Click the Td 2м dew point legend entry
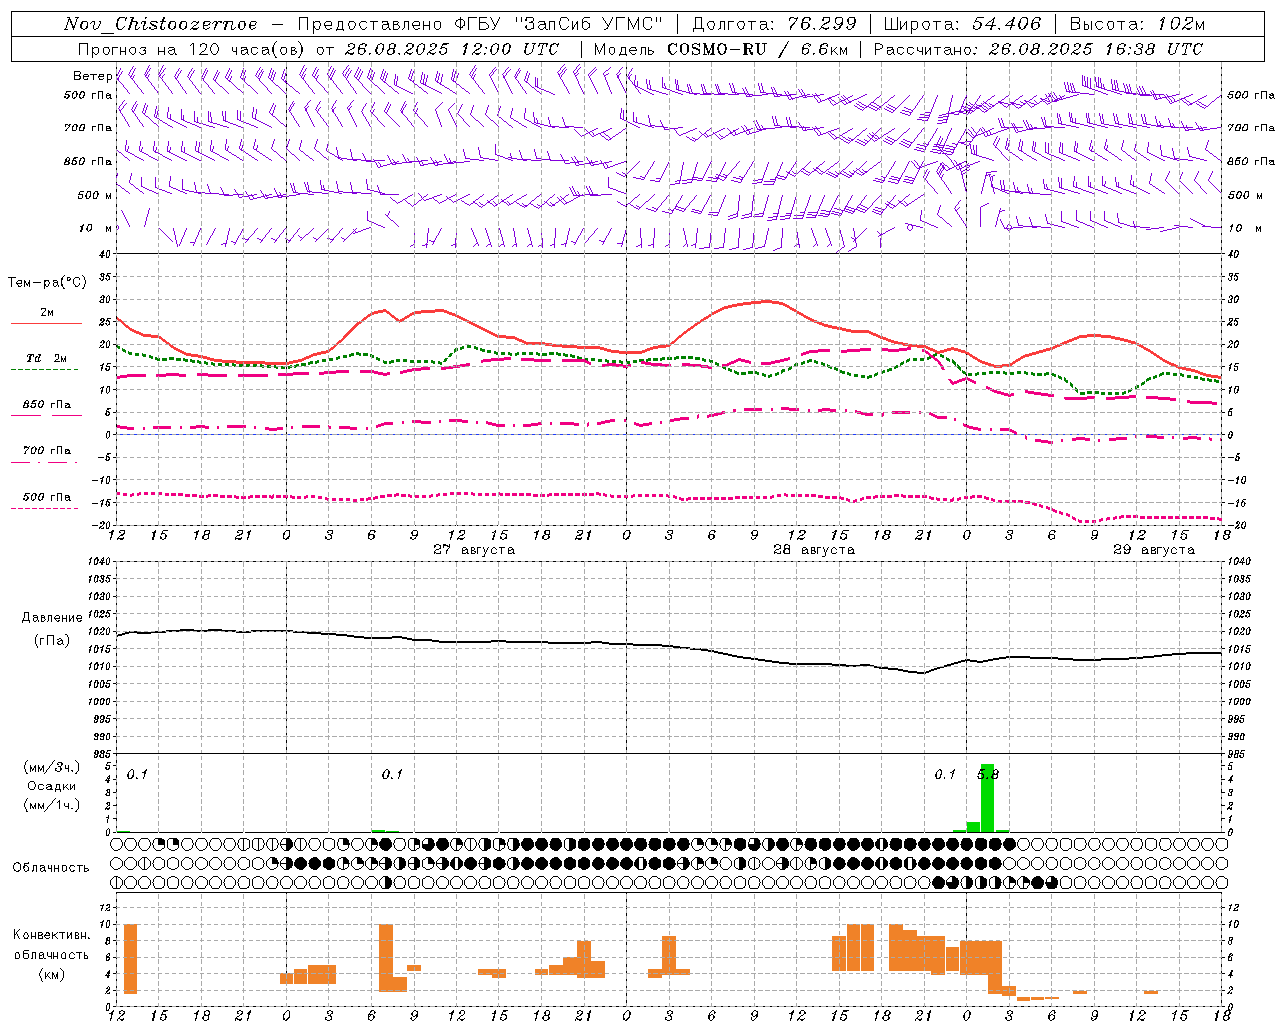 pyautogui.click(x=46, y=362)
